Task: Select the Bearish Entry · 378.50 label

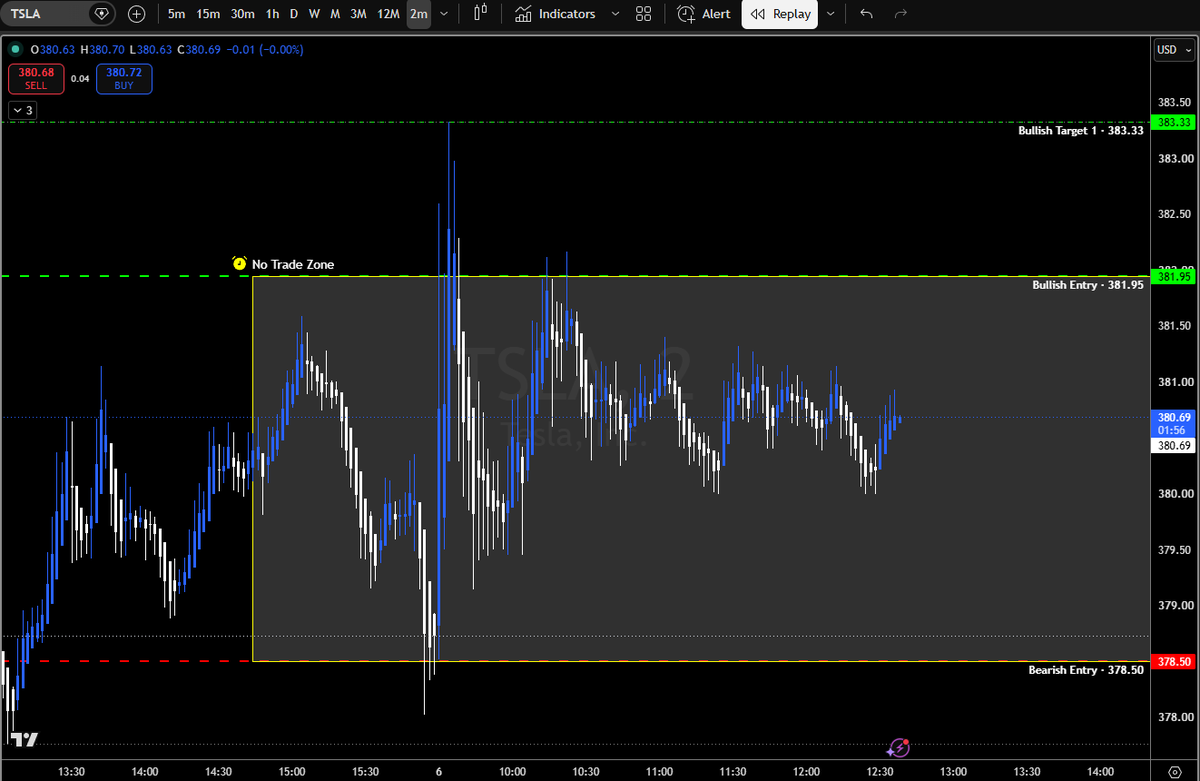Action: point(1086,670)
